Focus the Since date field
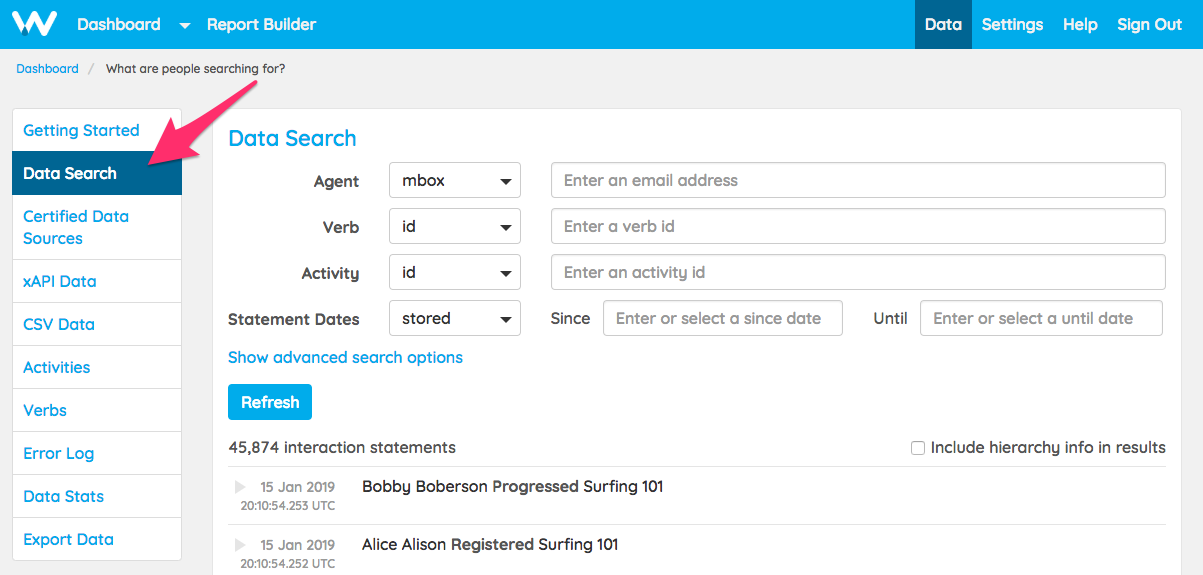 click(722, 319)
